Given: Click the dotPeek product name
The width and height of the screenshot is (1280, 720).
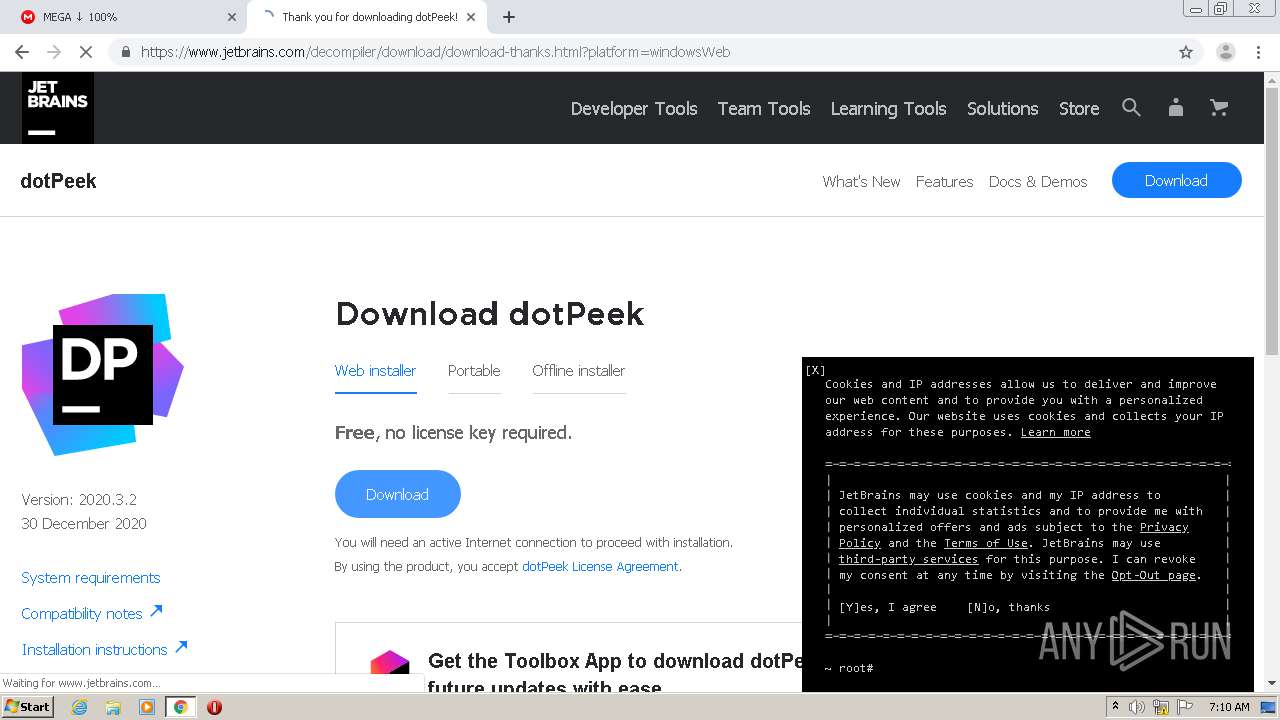Looking at the screenshot, I should [x=59, y=181].
